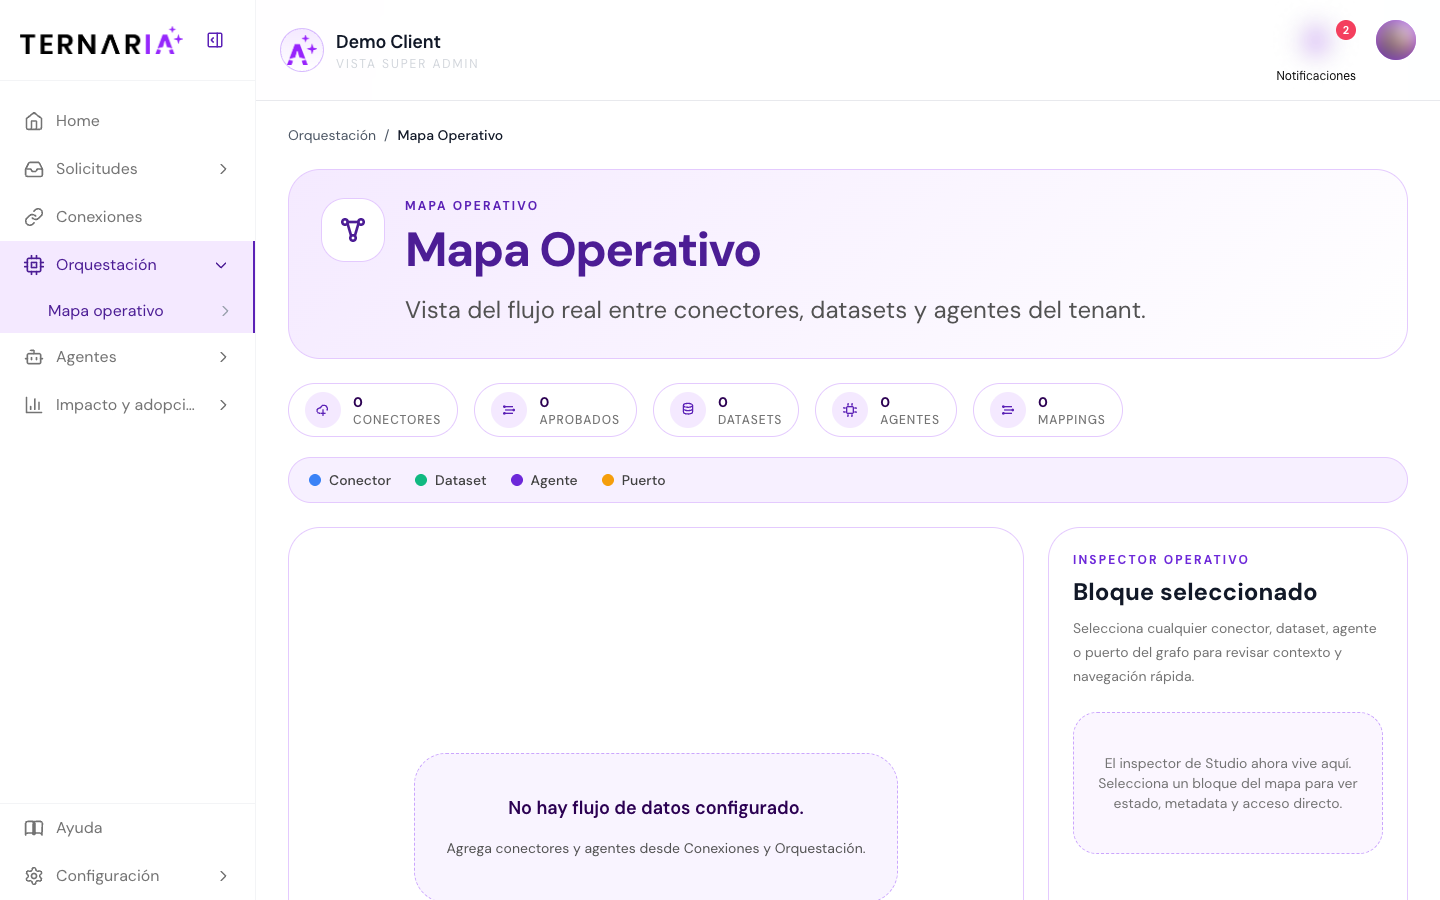Image resolution: width=1440 pixels, height=900 pixels.
Task: Click the Configuración gear icon
Action: click(x=34, y=876)
